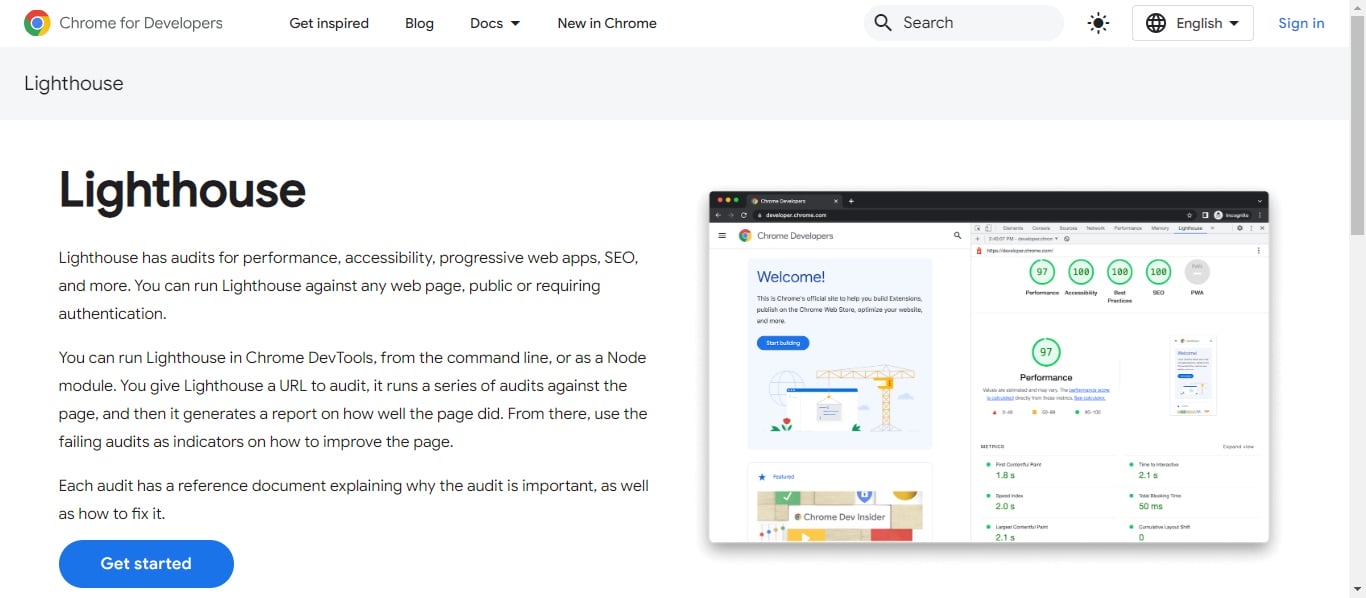Click into the Search field
Viewport: 1366px width, 598px height.
pyautogui.click(x=964, y=23)
